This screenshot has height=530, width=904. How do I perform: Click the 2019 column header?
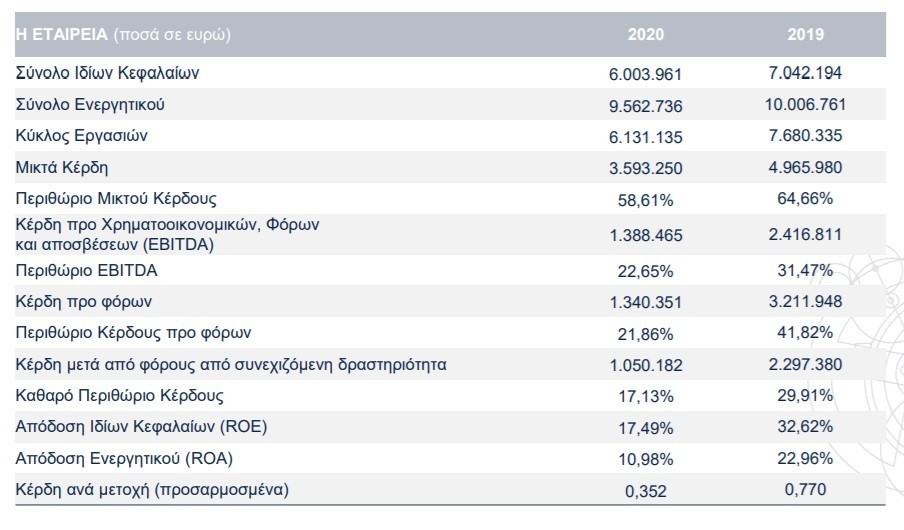pos(805,35)
